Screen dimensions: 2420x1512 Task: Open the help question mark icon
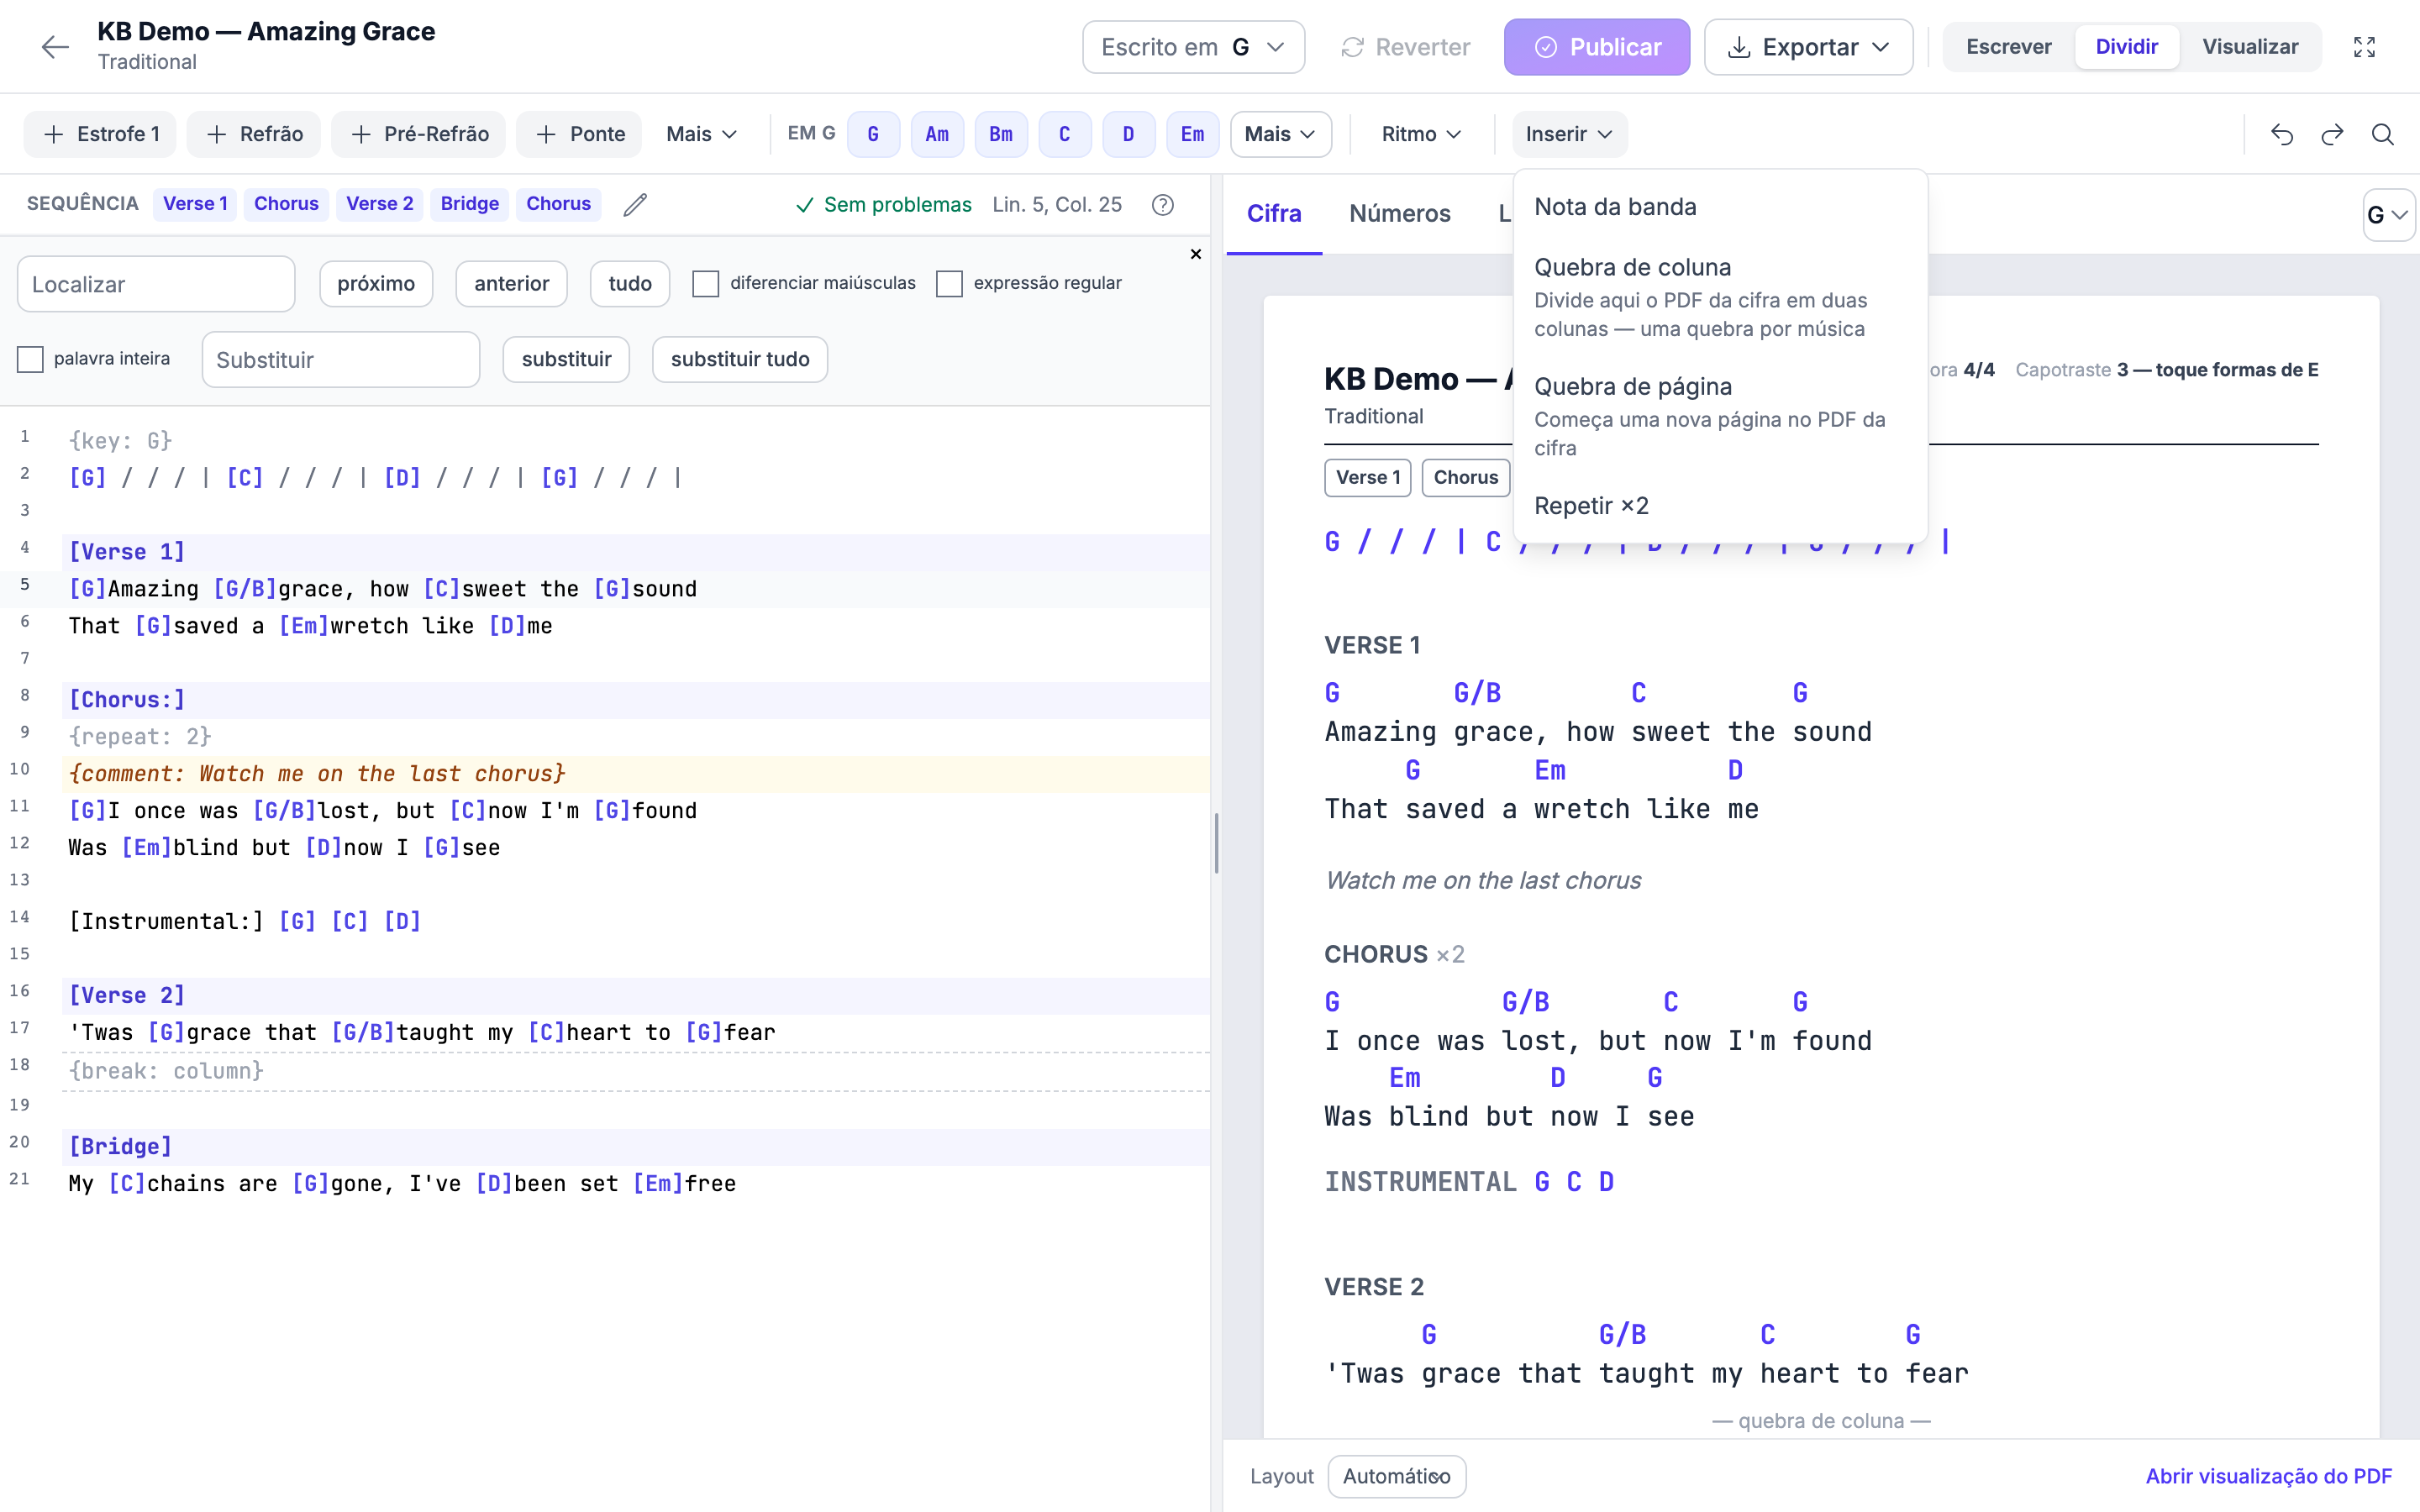[x=1162, y=204]
